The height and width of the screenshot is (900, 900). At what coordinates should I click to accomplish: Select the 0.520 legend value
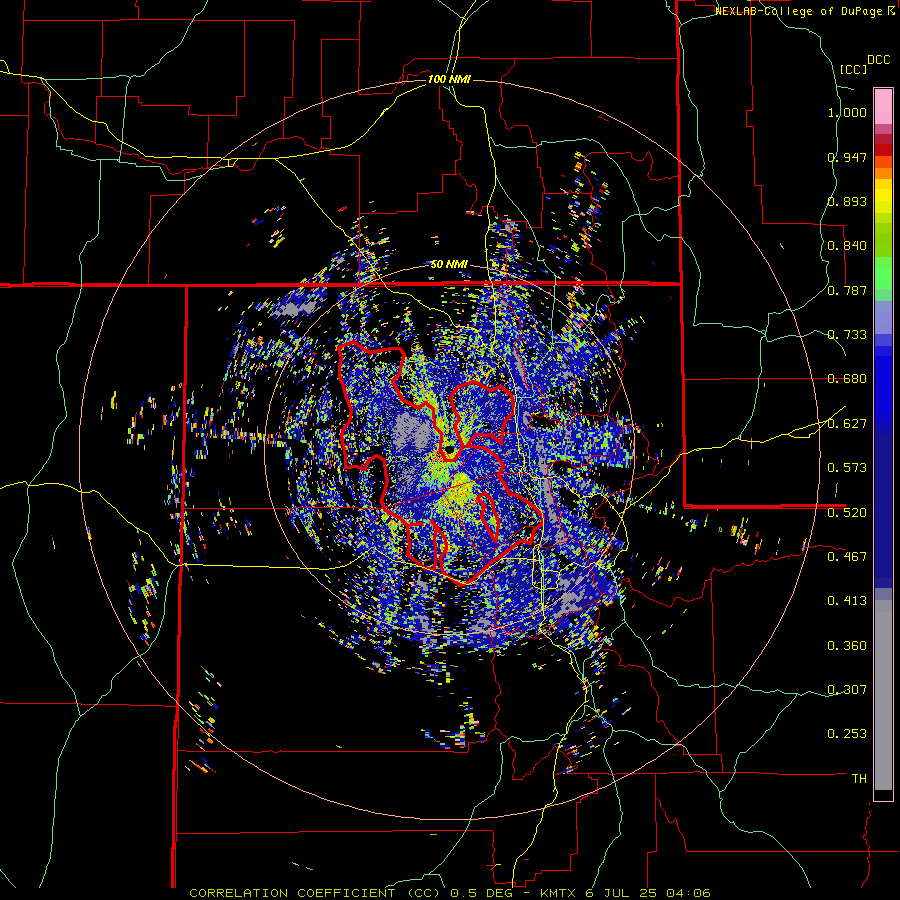click(x=847, y=512)
